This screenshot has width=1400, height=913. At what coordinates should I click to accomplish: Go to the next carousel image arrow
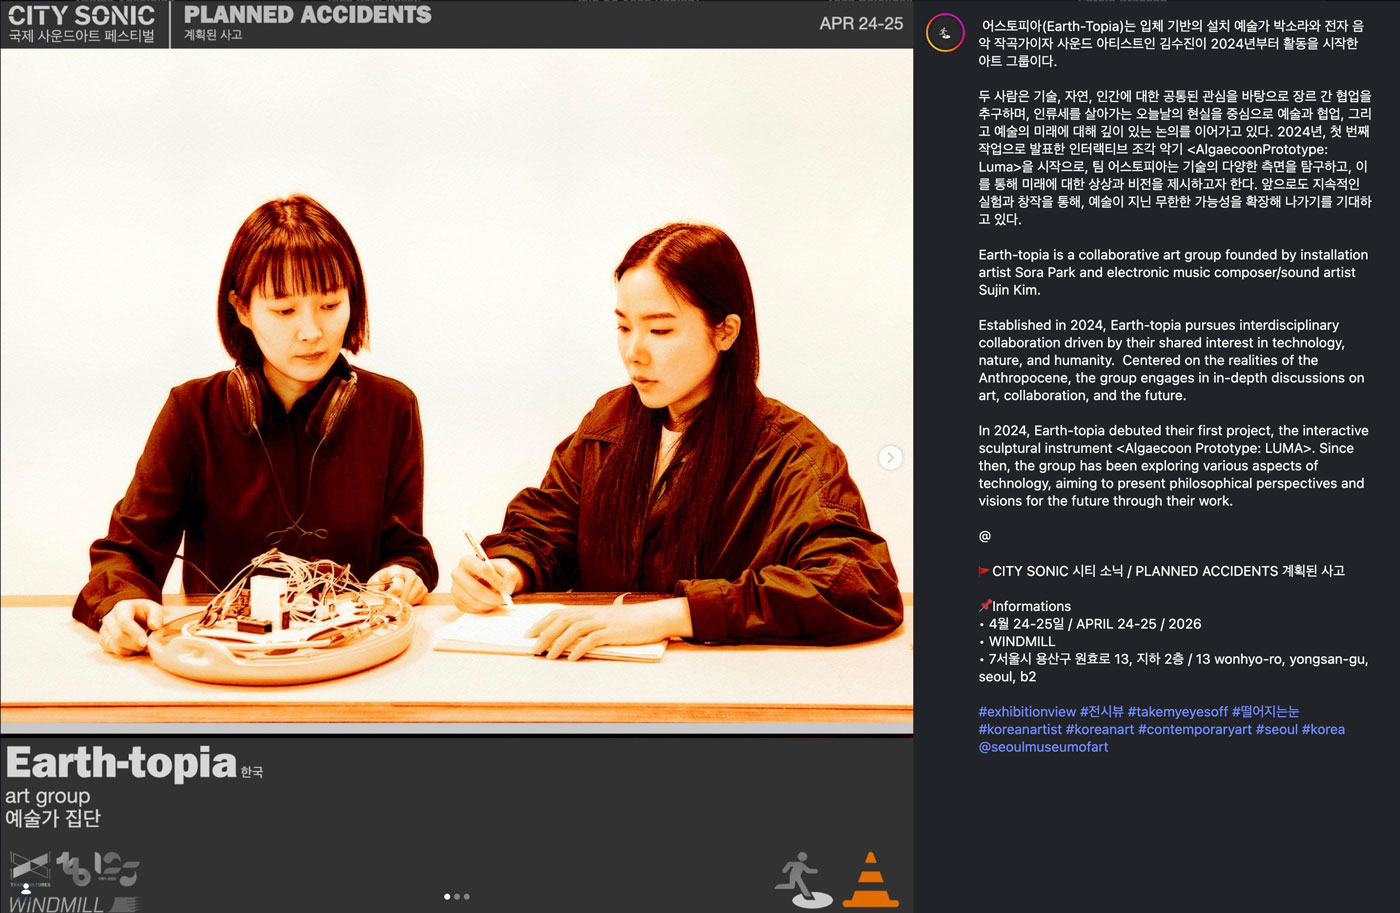tap(890, 457)
